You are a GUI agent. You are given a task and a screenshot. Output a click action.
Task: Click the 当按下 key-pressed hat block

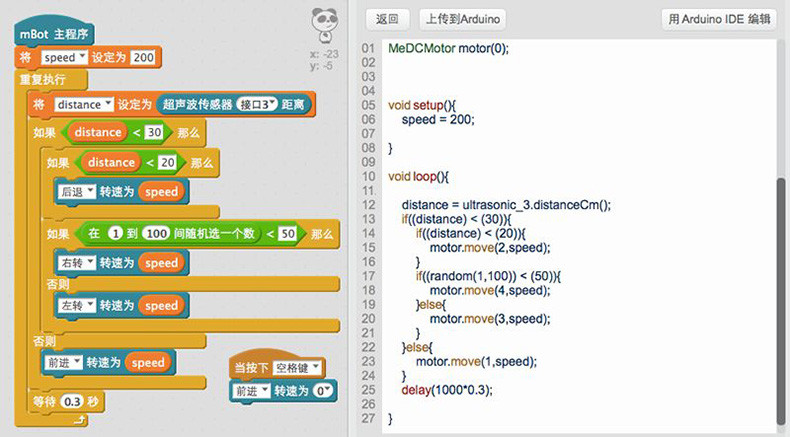pyautogui.click(x=277, y=366)
